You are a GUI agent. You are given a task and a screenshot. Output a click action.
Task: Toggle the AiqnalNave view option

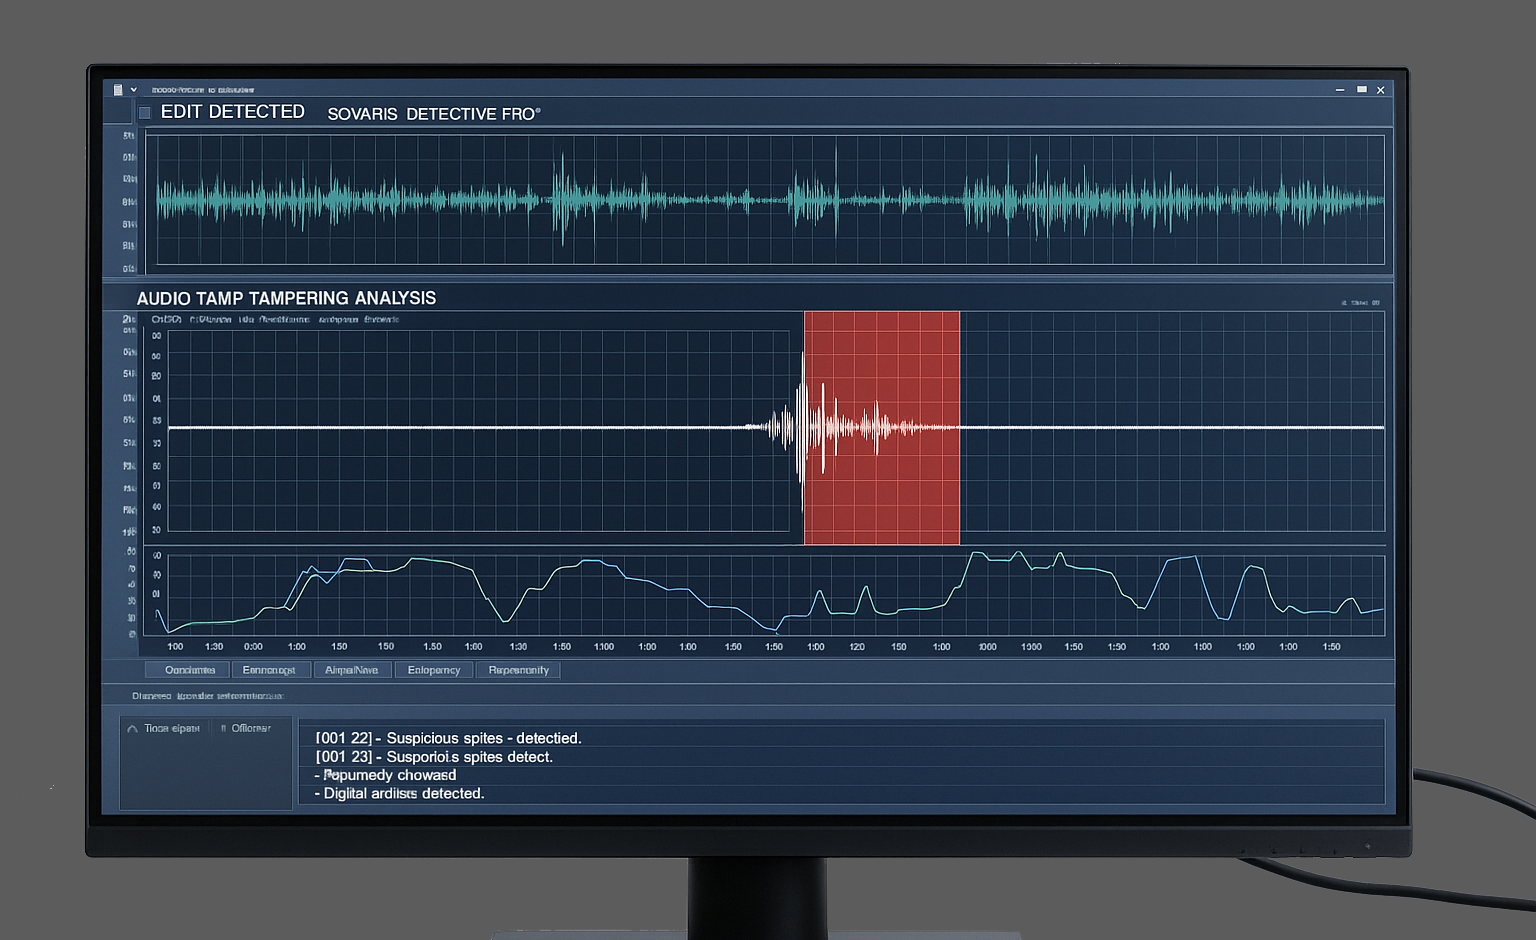point(352,669)
